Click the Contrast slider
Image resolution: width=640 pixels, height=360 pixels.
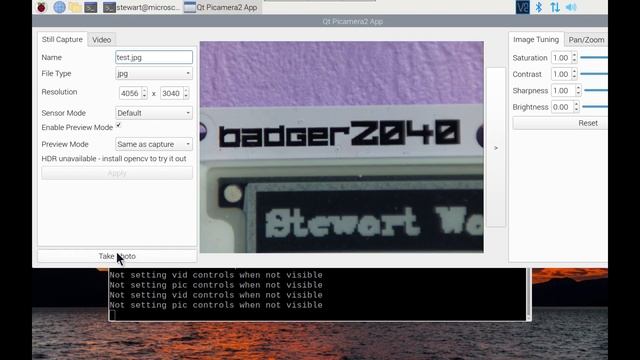pos(594,74)
